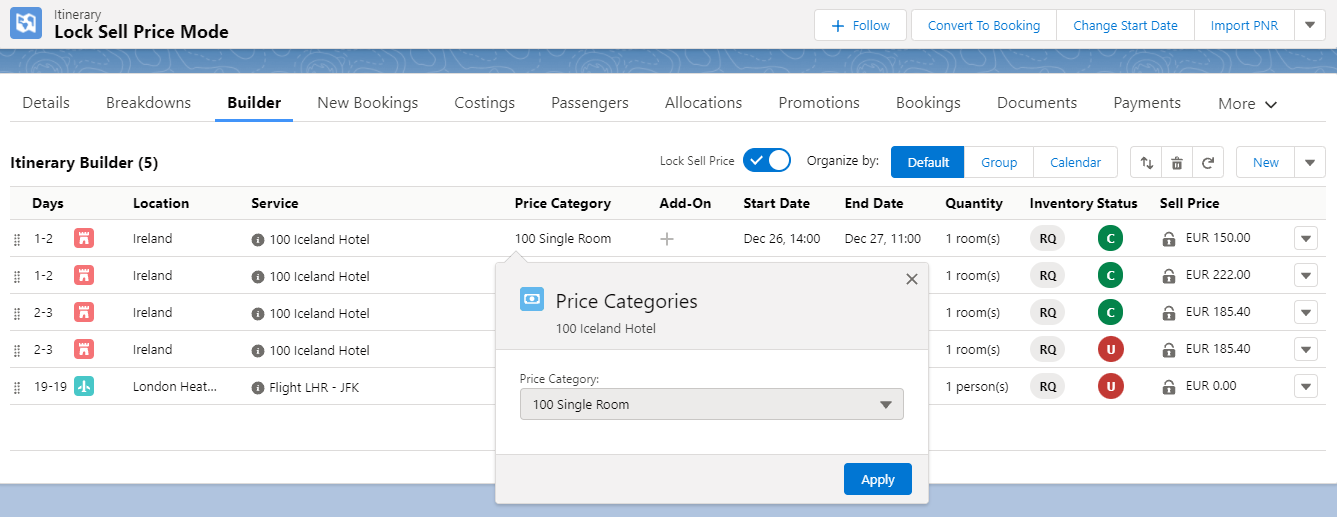Screen dimensions: 1337x517
Task: Organize by Group
Action: (998, 162)
